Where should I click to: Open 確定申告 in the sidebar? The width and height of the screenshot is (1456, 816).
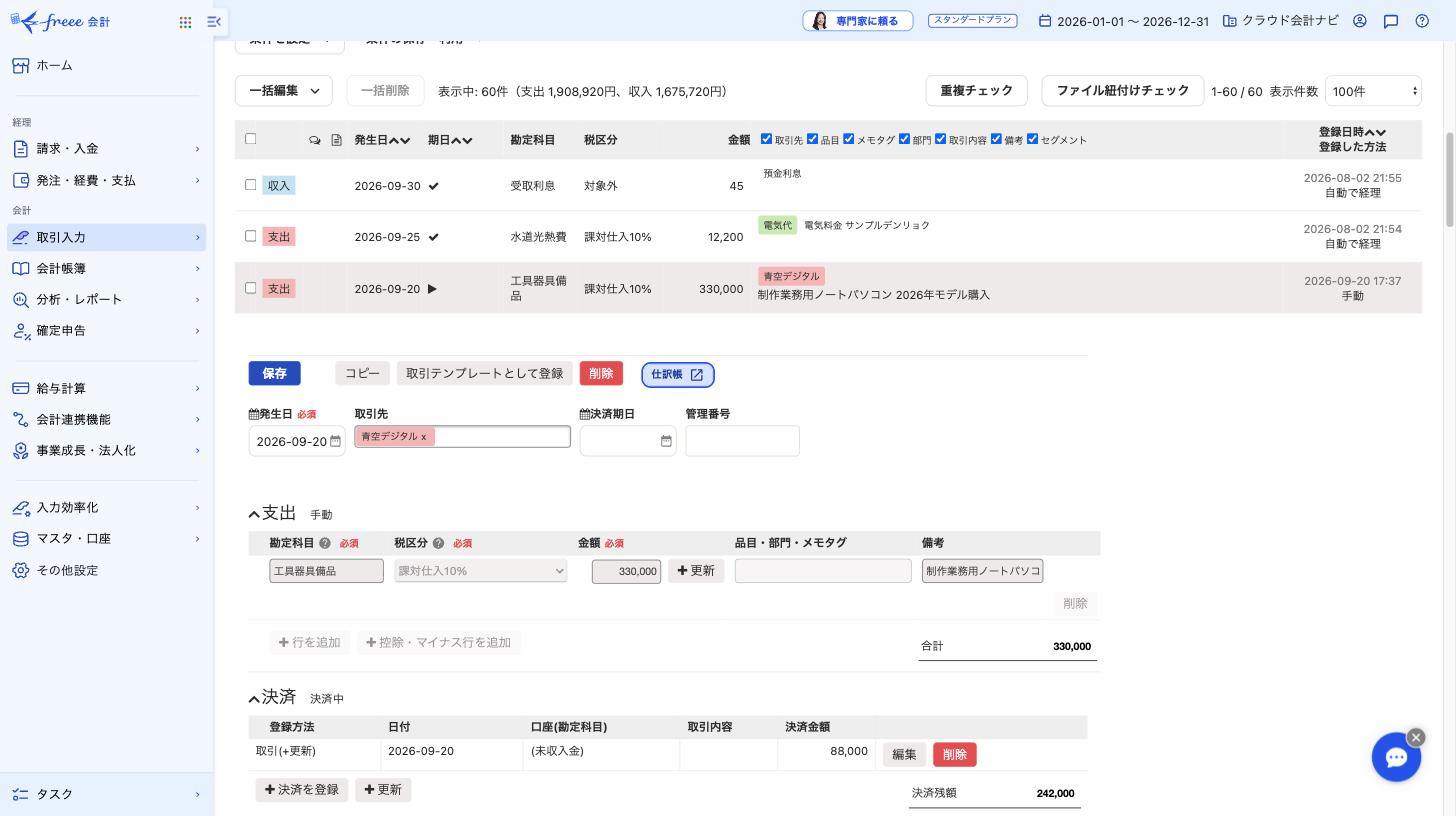107,331
